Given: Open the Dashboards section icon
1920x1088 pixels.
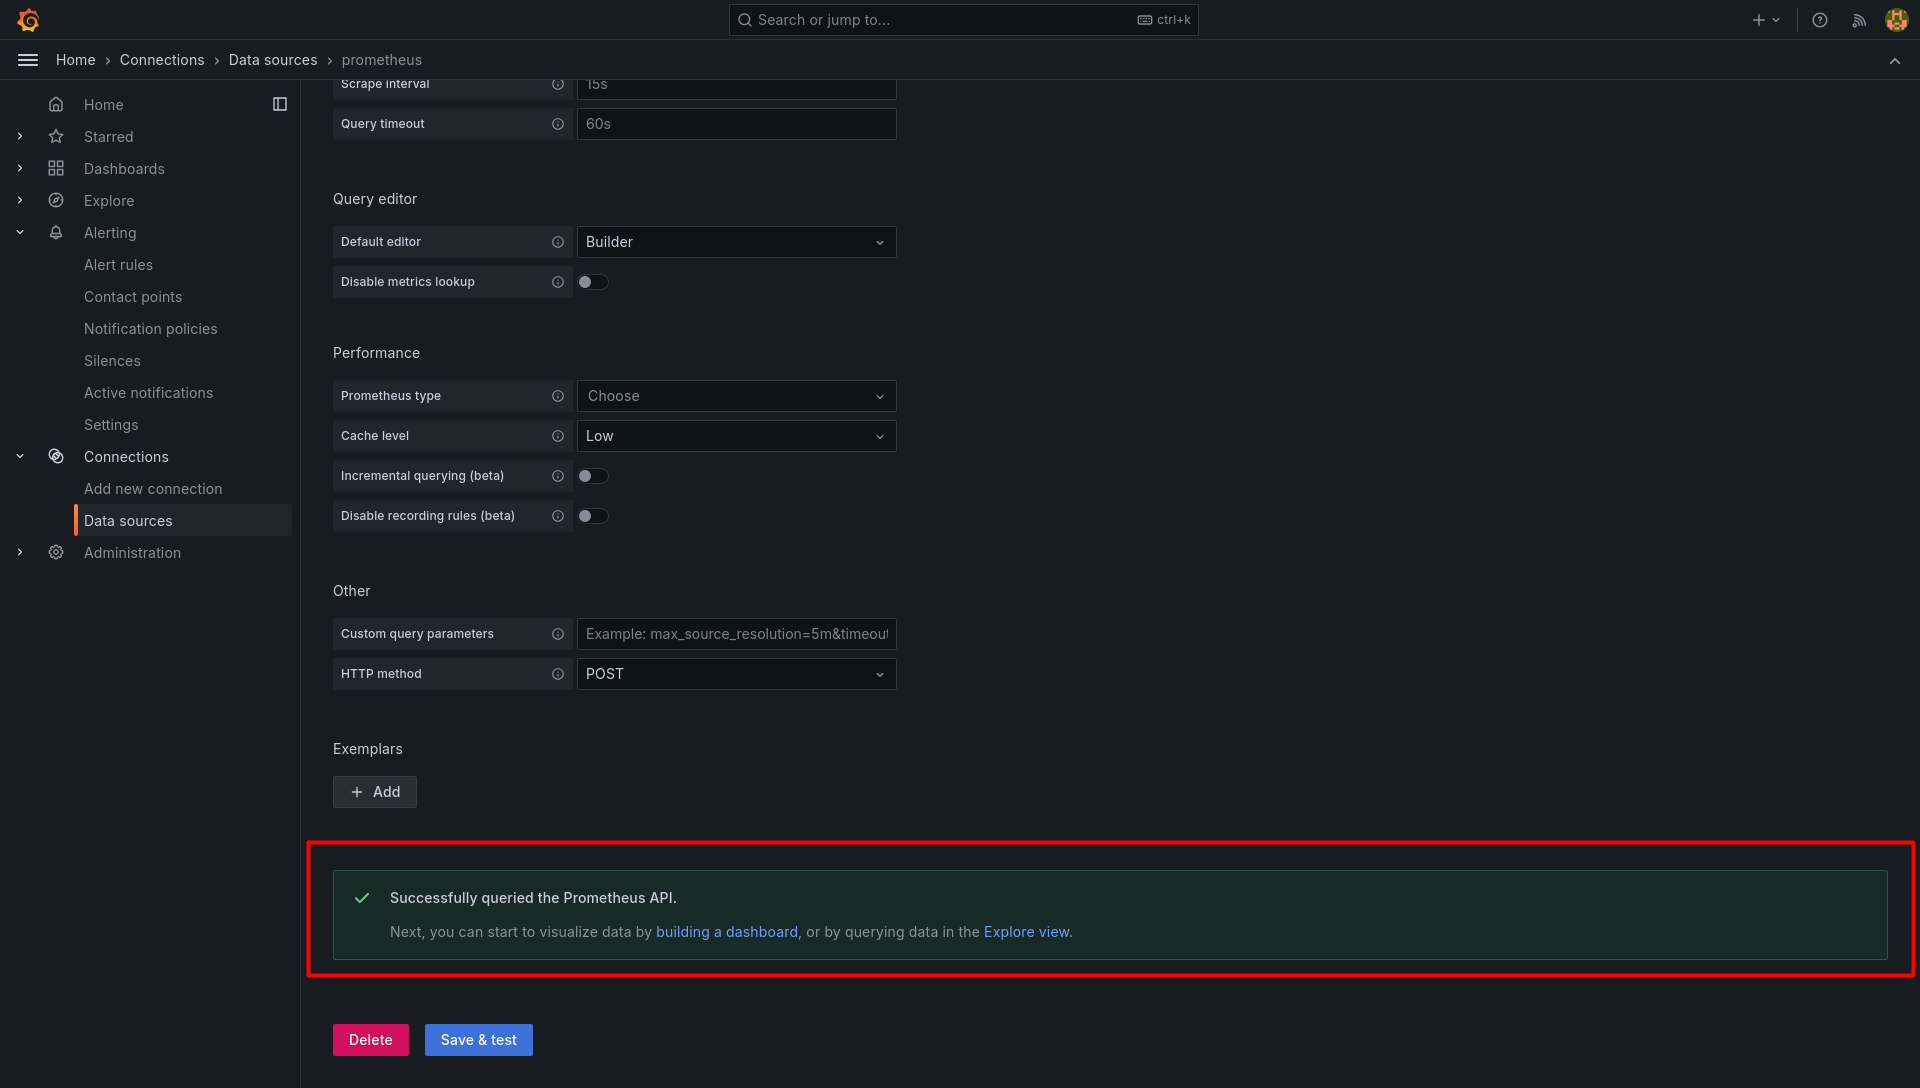Looking at the screenshot, I should click(55, 169).
